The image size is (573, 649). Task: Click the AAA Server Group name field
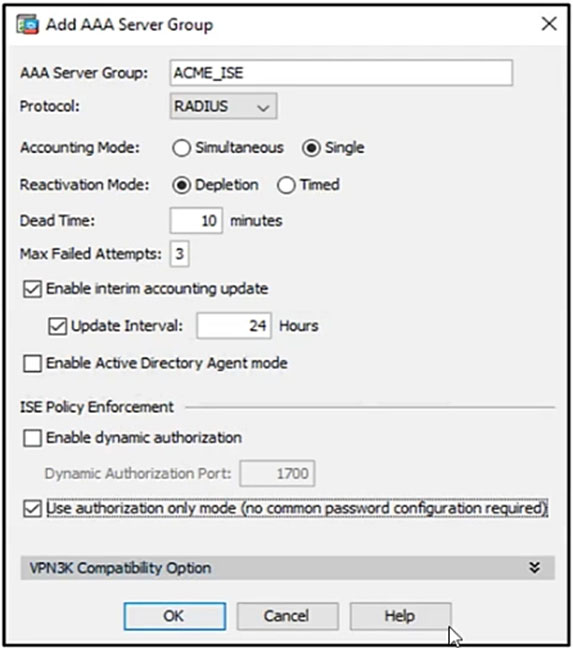(x=341, y=73)
